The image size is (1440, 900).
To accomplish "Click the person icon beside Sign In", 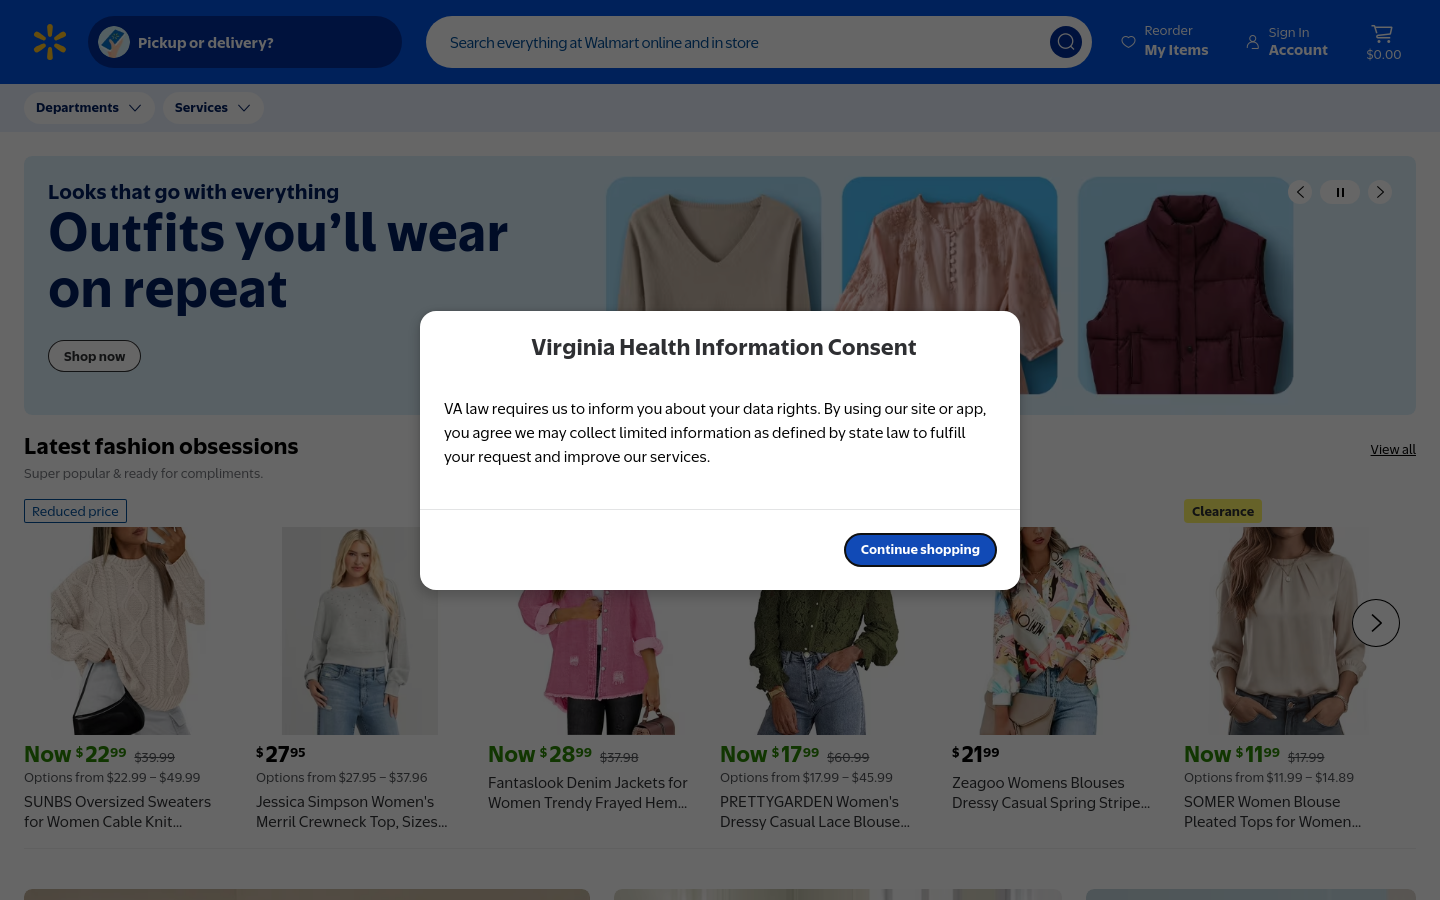I will (x=1253, y=42).
